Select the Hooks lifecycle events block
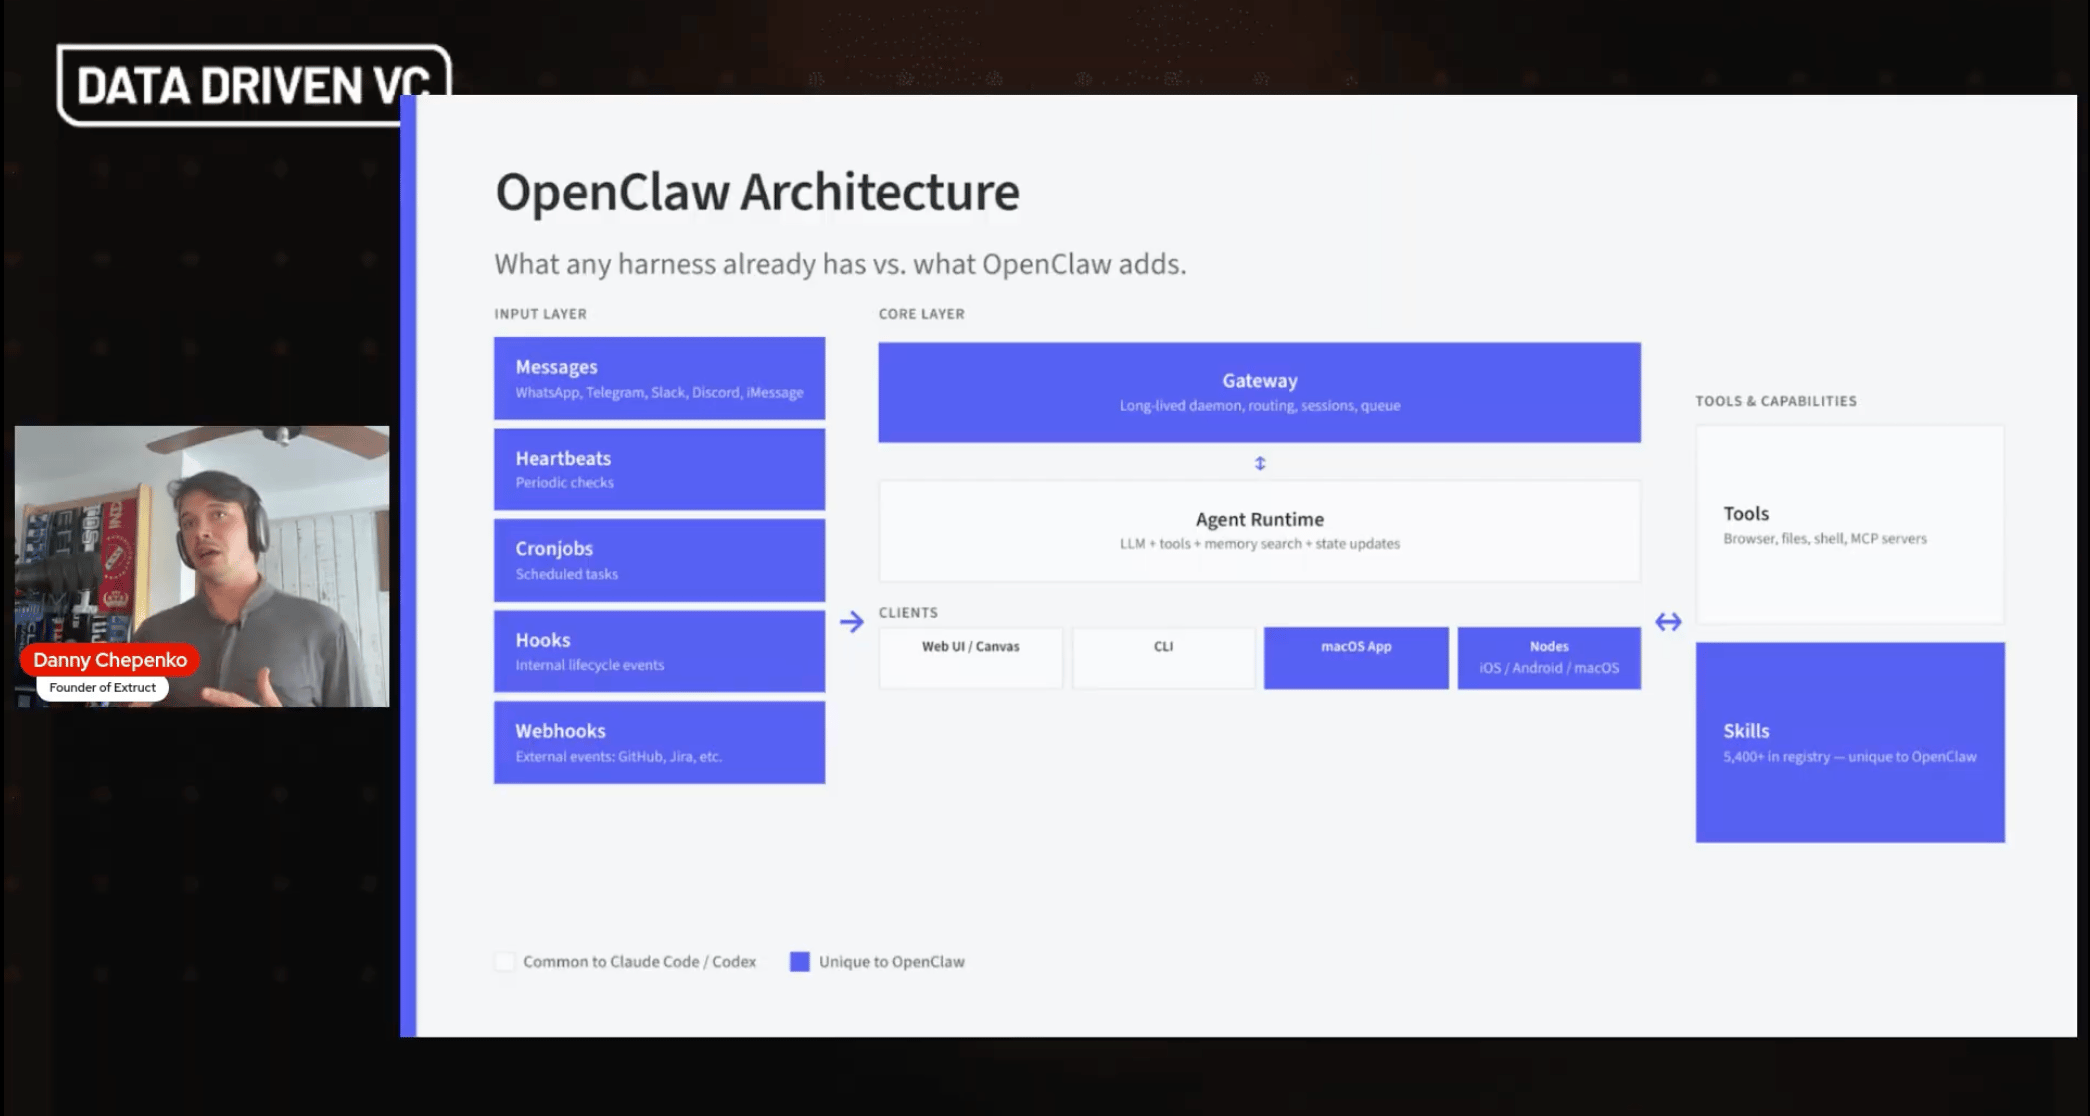 (659, 651)
